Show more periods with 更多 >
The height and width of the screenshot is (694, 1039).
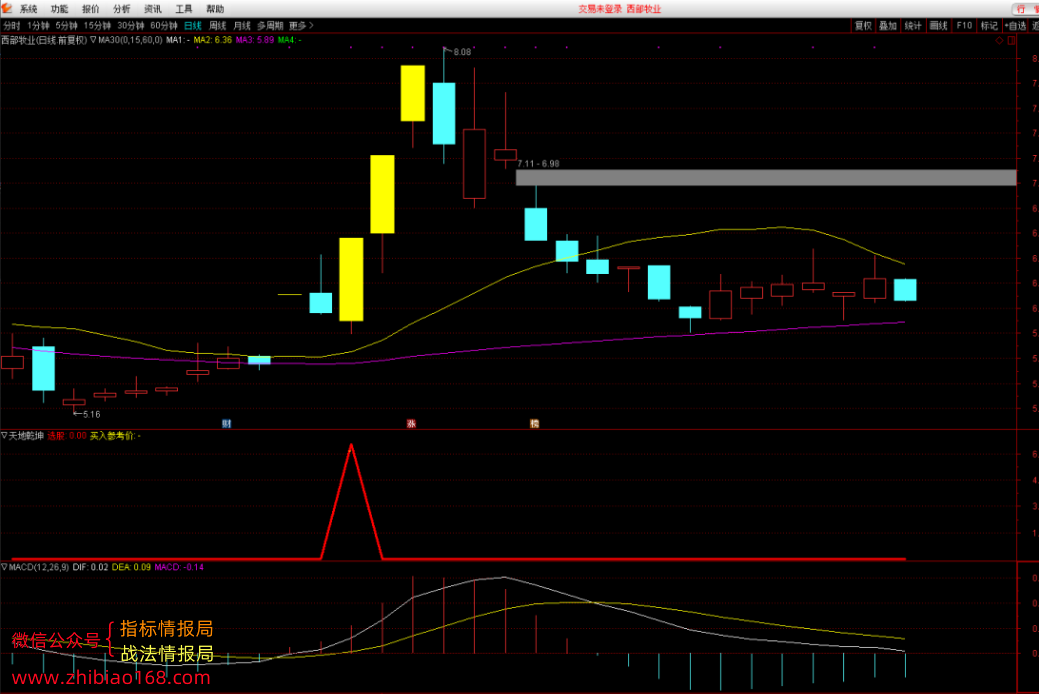(301, 26)
